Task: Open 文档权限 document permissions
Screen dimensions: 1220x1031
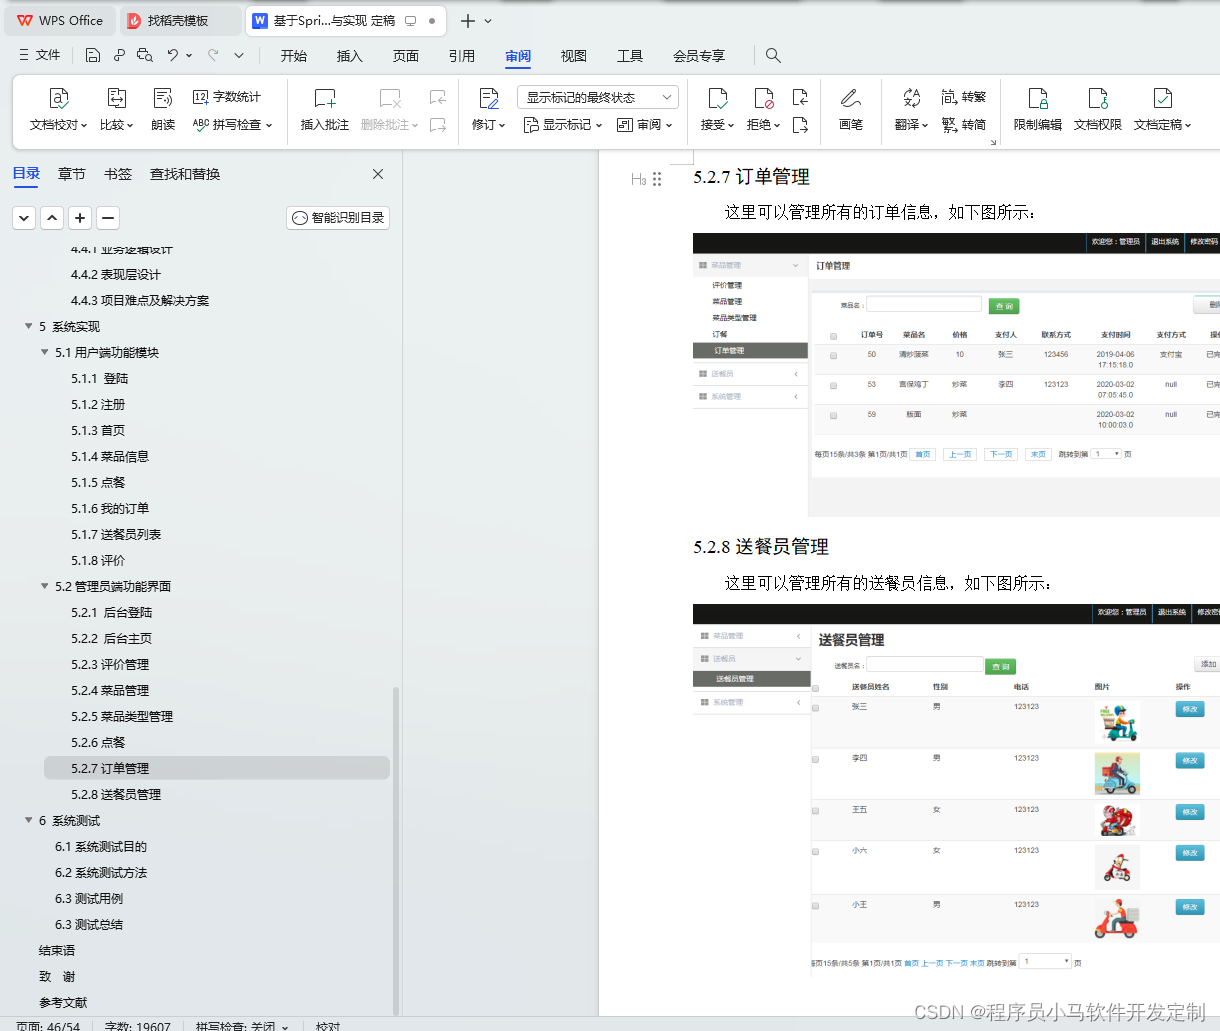Action: tap(1099, 110)
